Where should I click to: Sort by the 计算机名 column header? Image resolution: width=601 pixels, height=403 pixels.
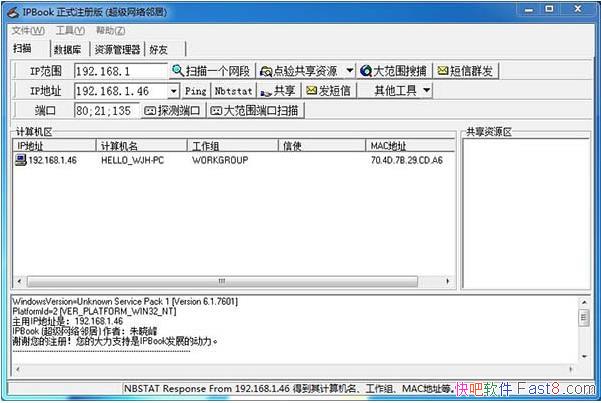pyautogui.click(x=141, y=146)
